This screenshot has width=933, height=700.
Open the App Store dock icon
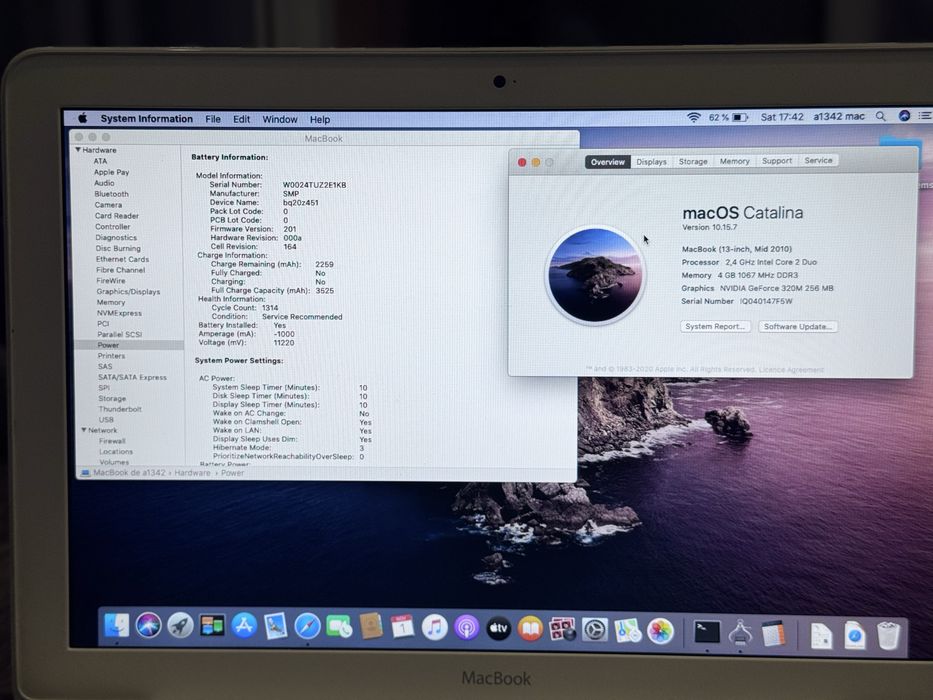coord(243,626)
